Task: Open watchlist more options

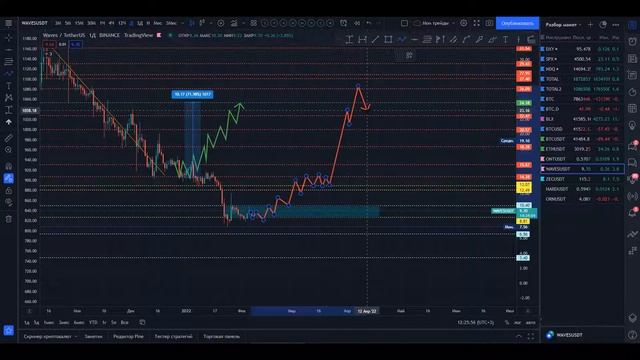Action: coord(616,25)
